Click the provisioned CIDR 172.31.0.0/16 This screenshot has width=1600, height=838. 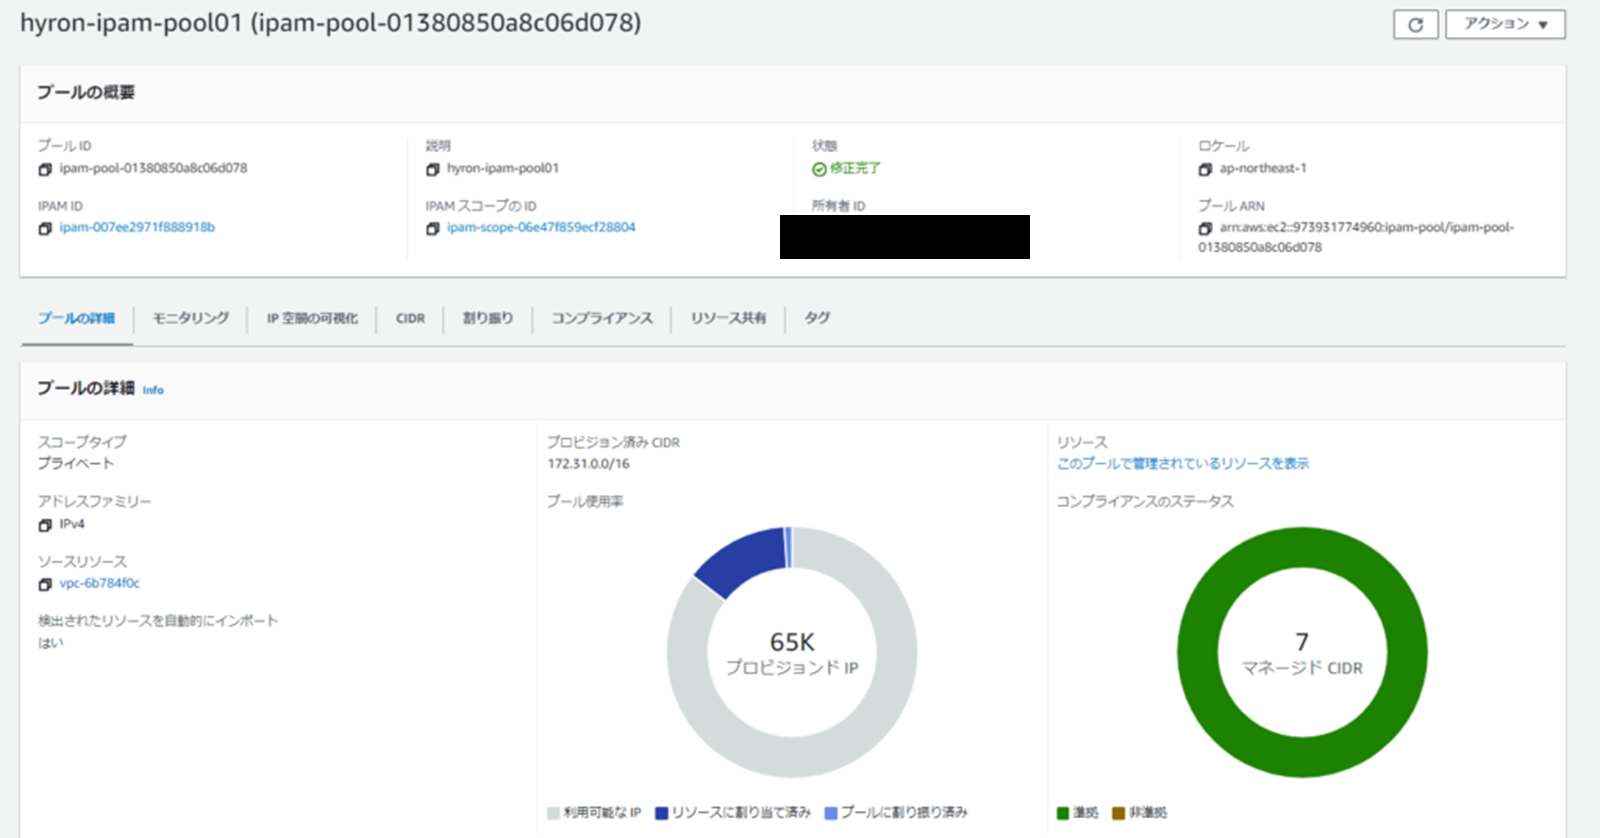(588, 464)
